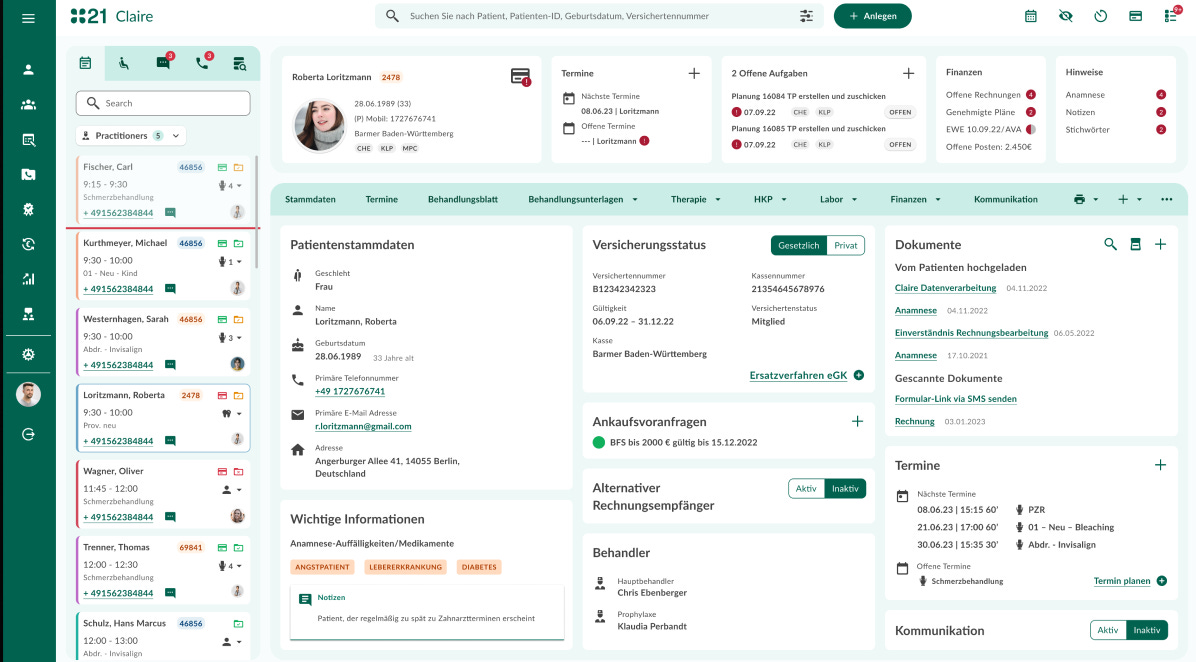The image size is (1196, 662).
Task: Set Alternativer Rechnungsempfänger to Inaktiv
Action: coord(845,489)
